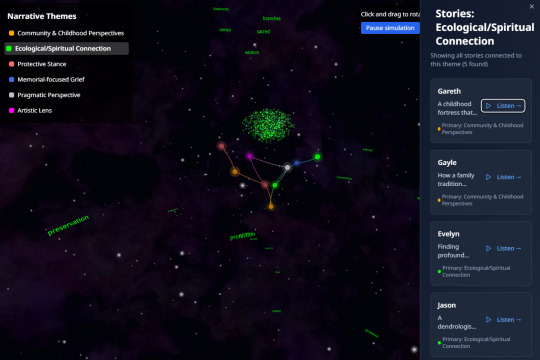Listen to Jason's story

click(x=503, y=320)
